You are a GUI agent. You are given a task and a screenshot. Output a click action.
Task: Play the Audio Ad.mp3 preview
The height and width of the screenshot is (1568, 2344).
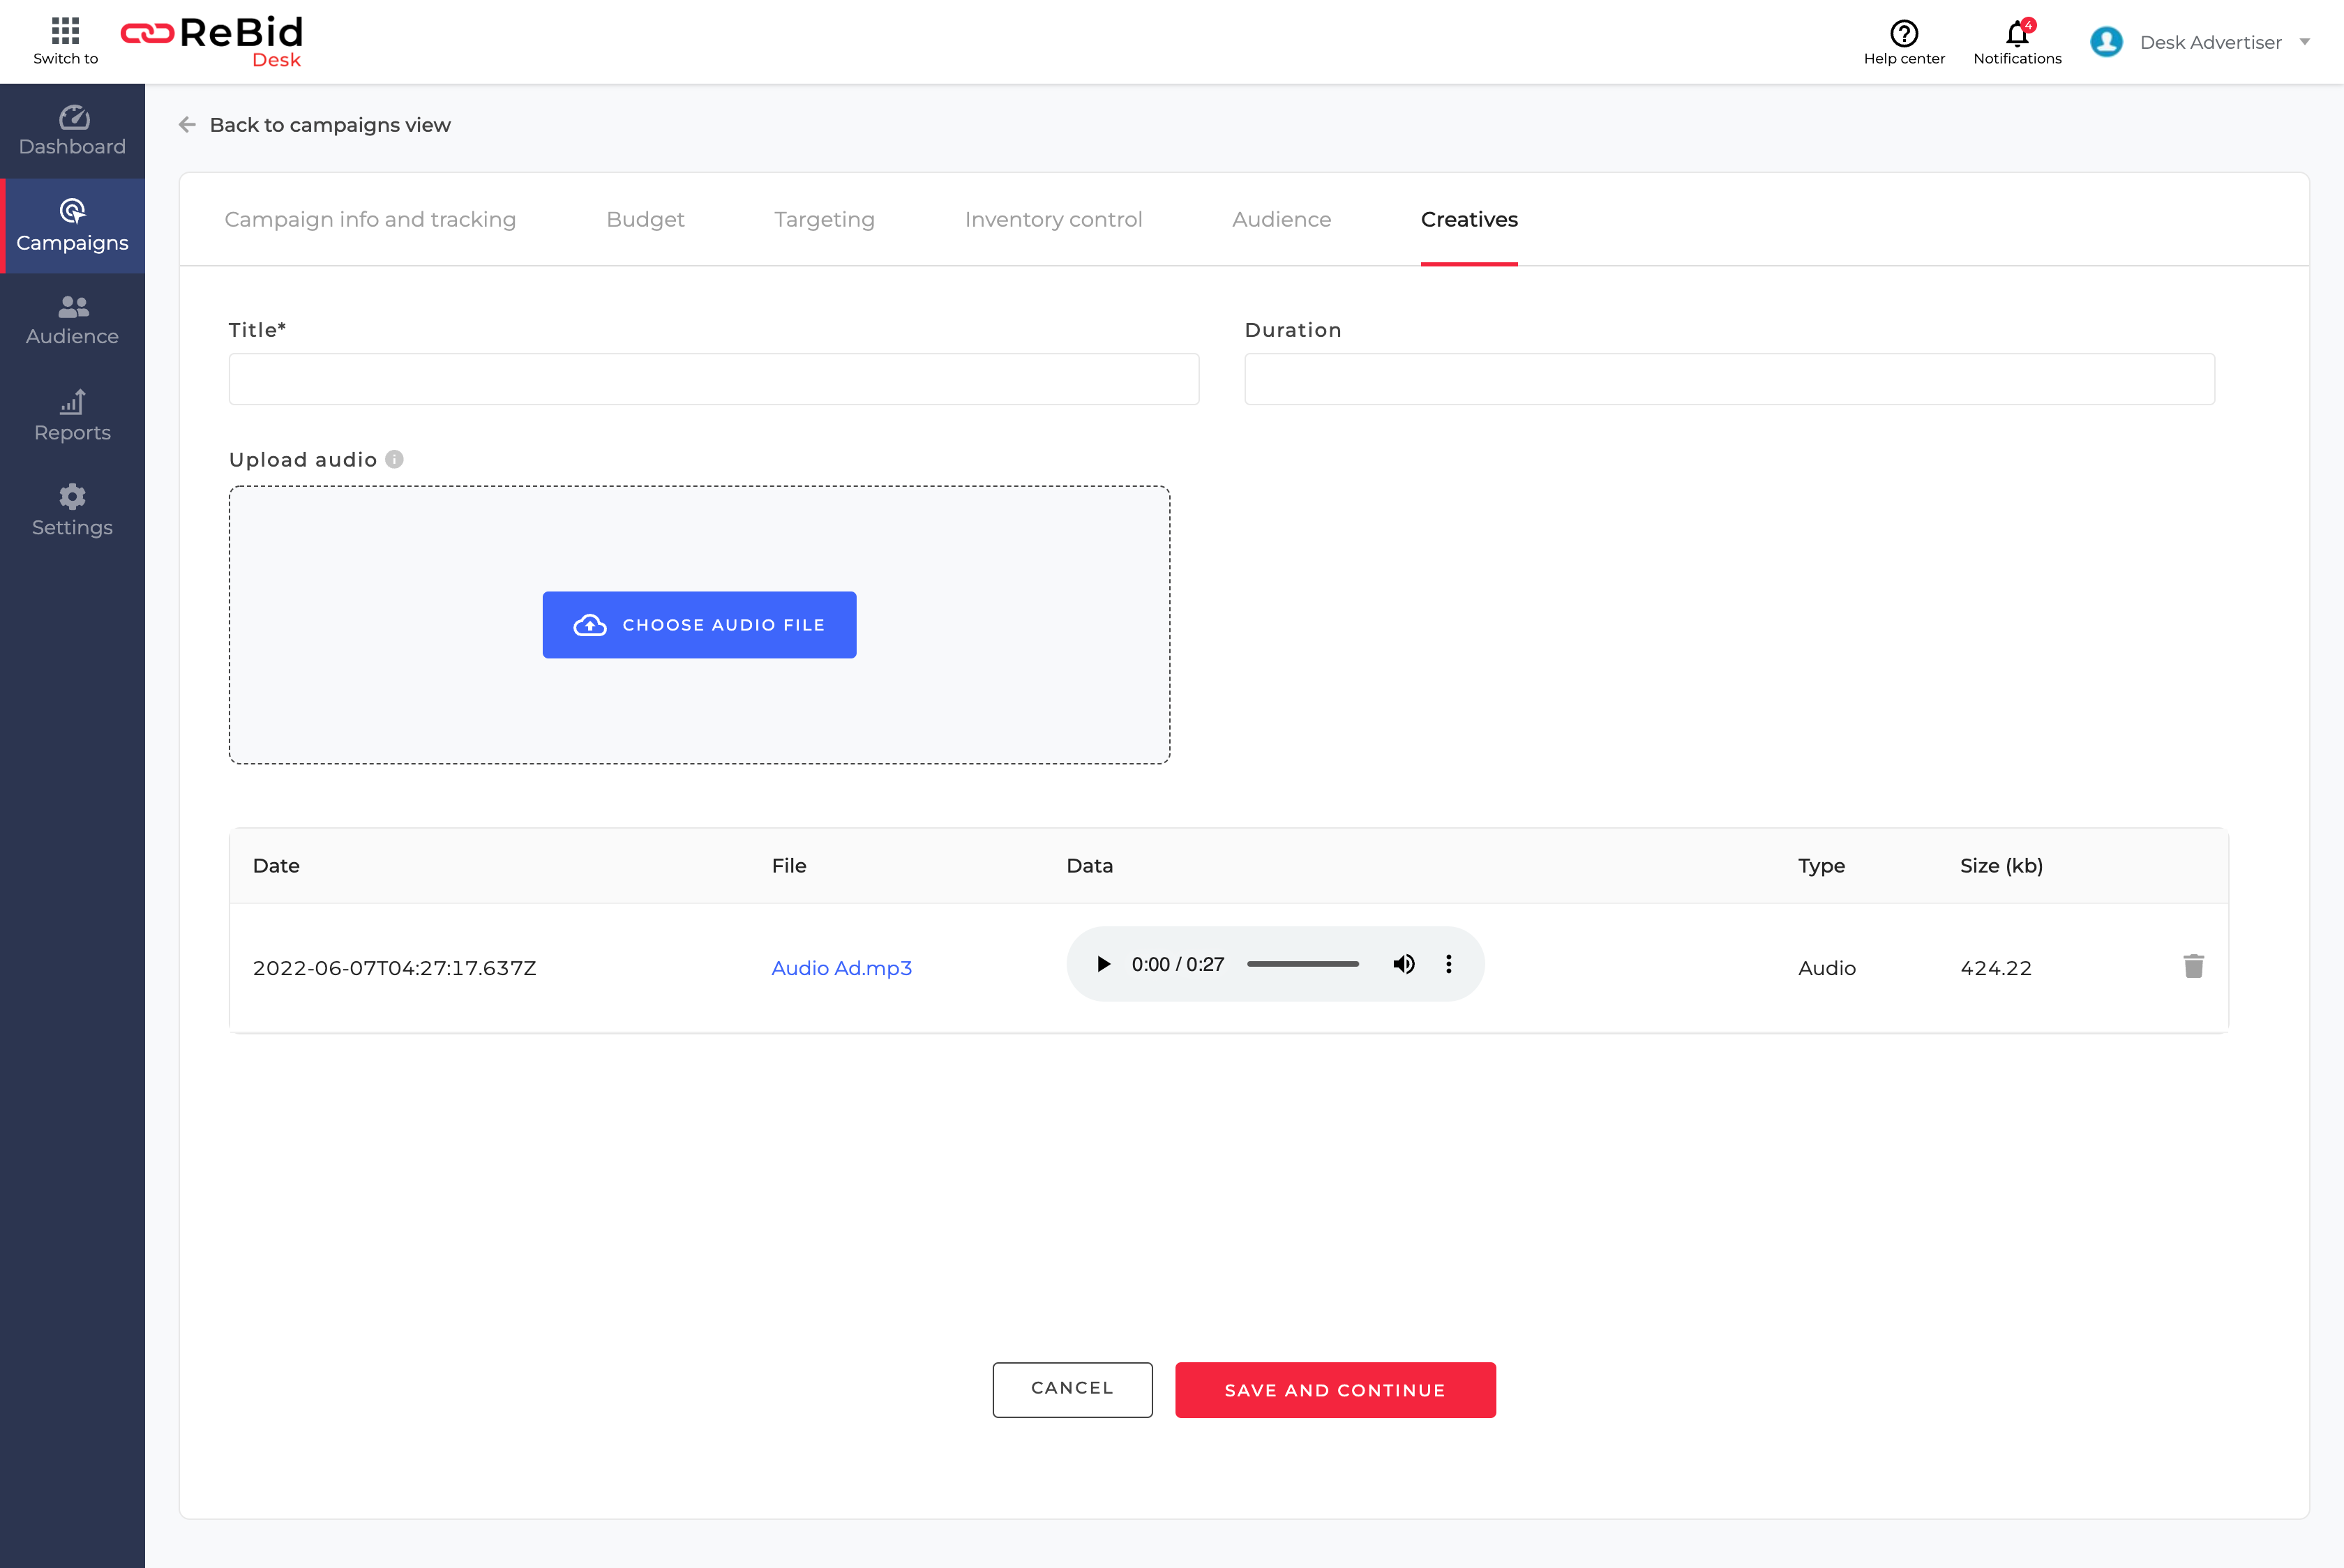(1103, 964)
